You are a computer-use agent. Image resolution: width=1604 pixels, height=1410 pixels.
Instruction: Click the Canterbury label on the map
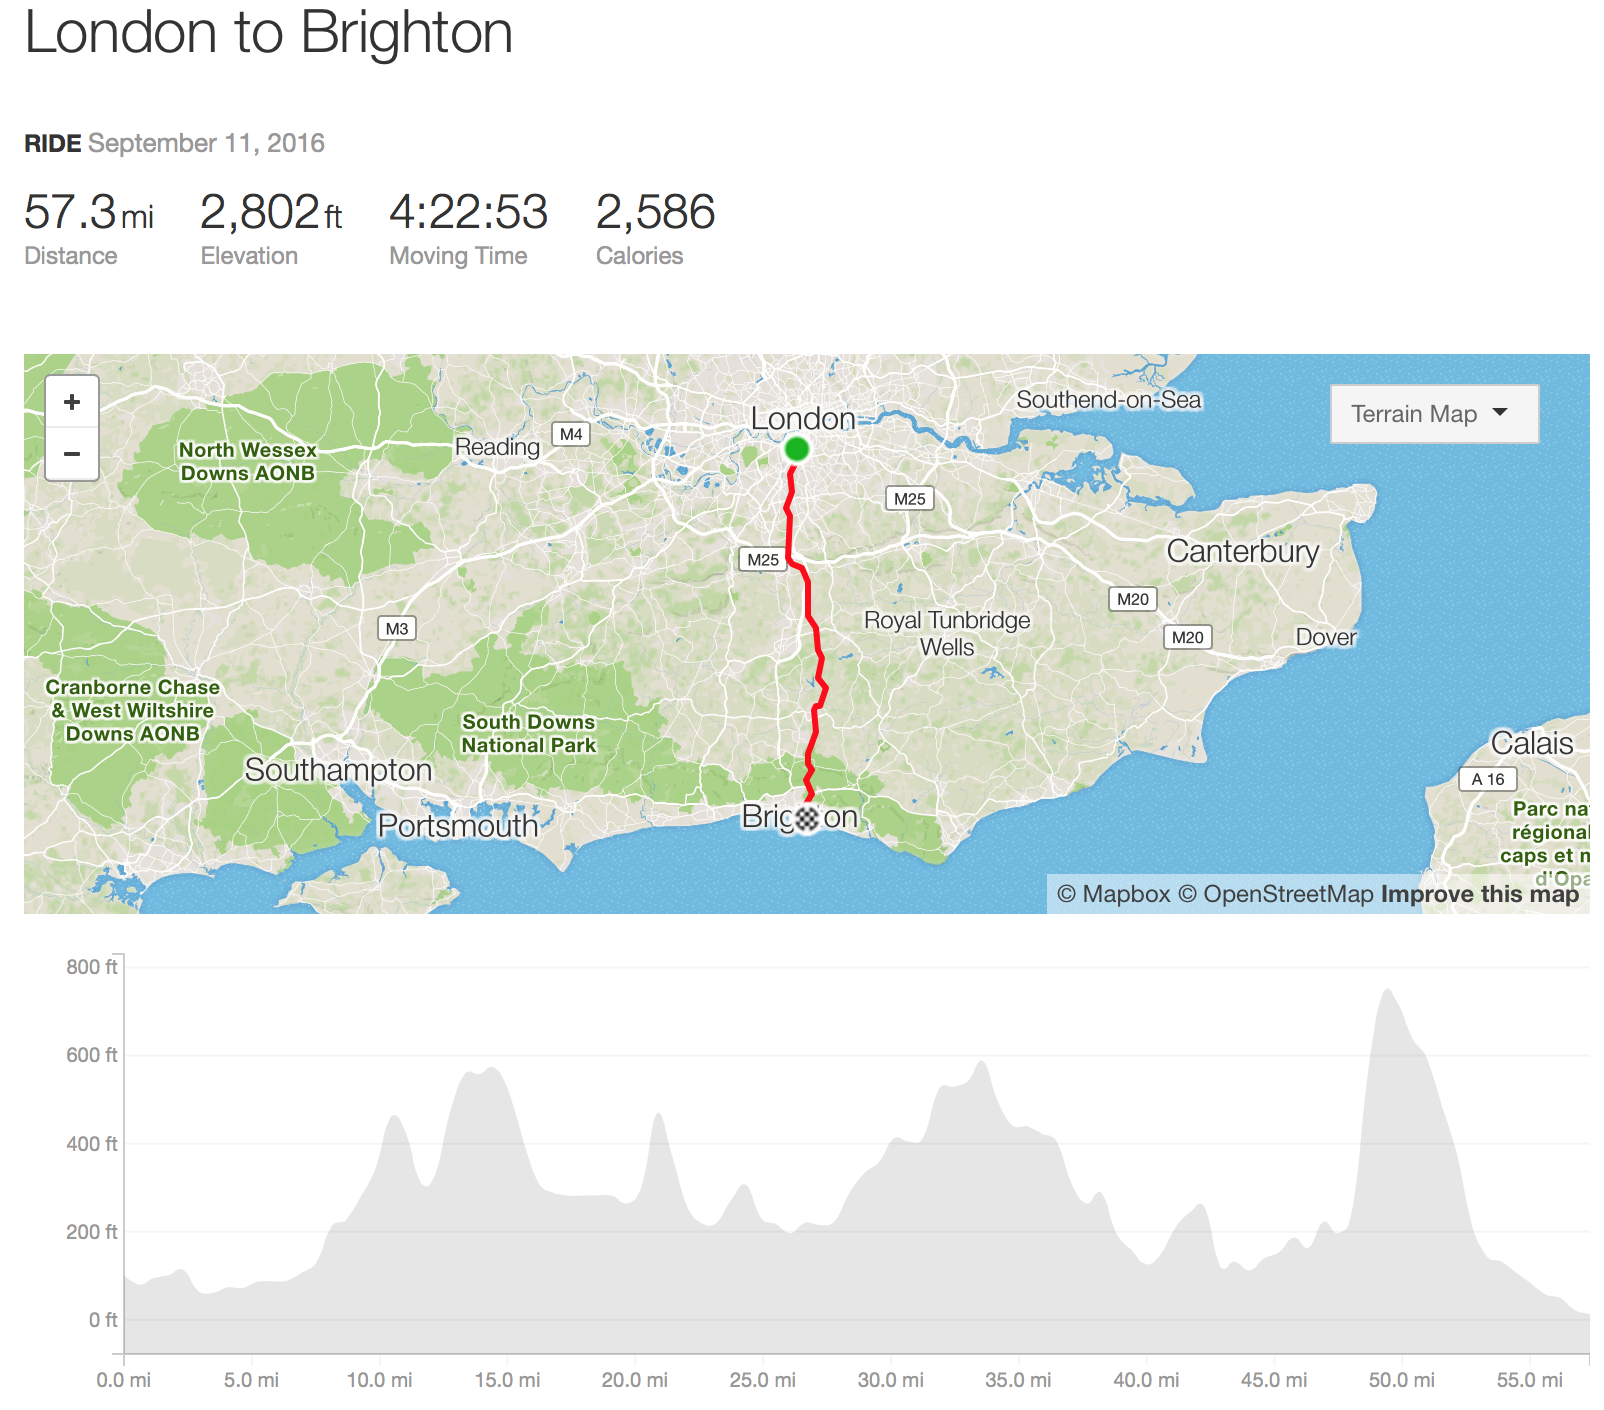[1243, 551]
